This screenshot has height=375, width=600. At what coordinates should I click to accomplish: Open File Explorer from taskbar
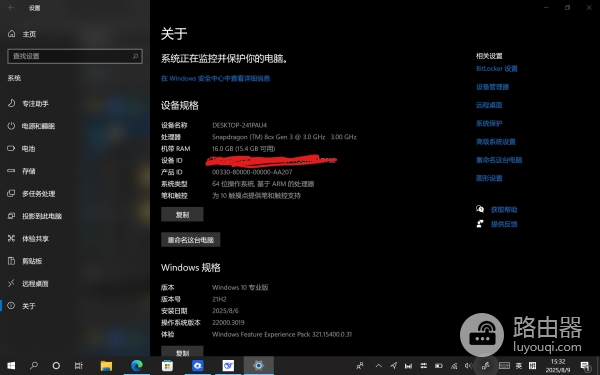[x=106, y=366]
